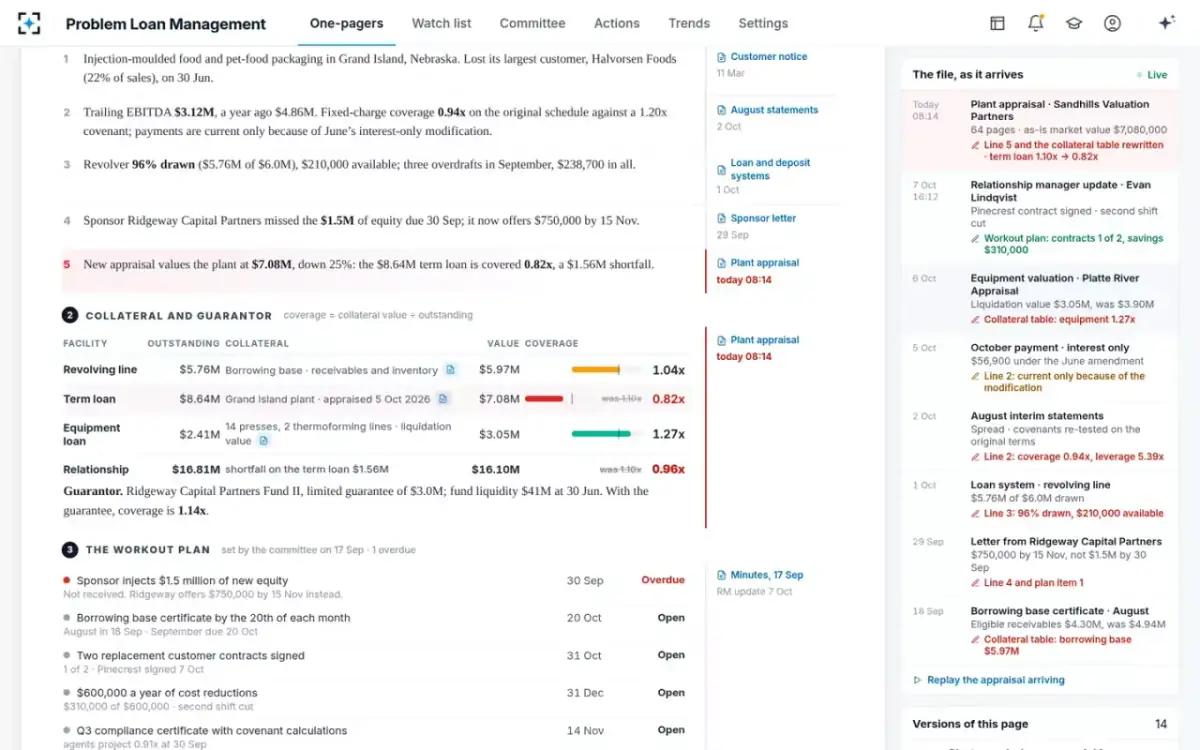Click the Term loan 0.82x coverage value
Screen dimensions: 1200x750
click(x=668, y=399)
